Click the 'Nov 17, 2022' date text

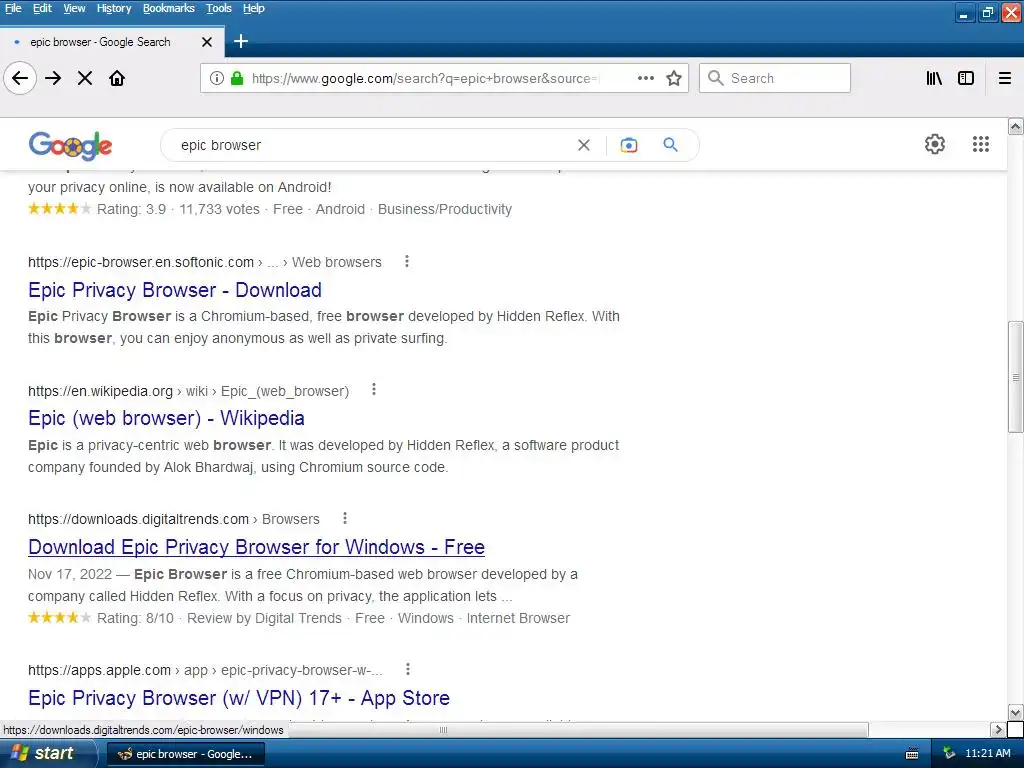click(x=70, y=575)
